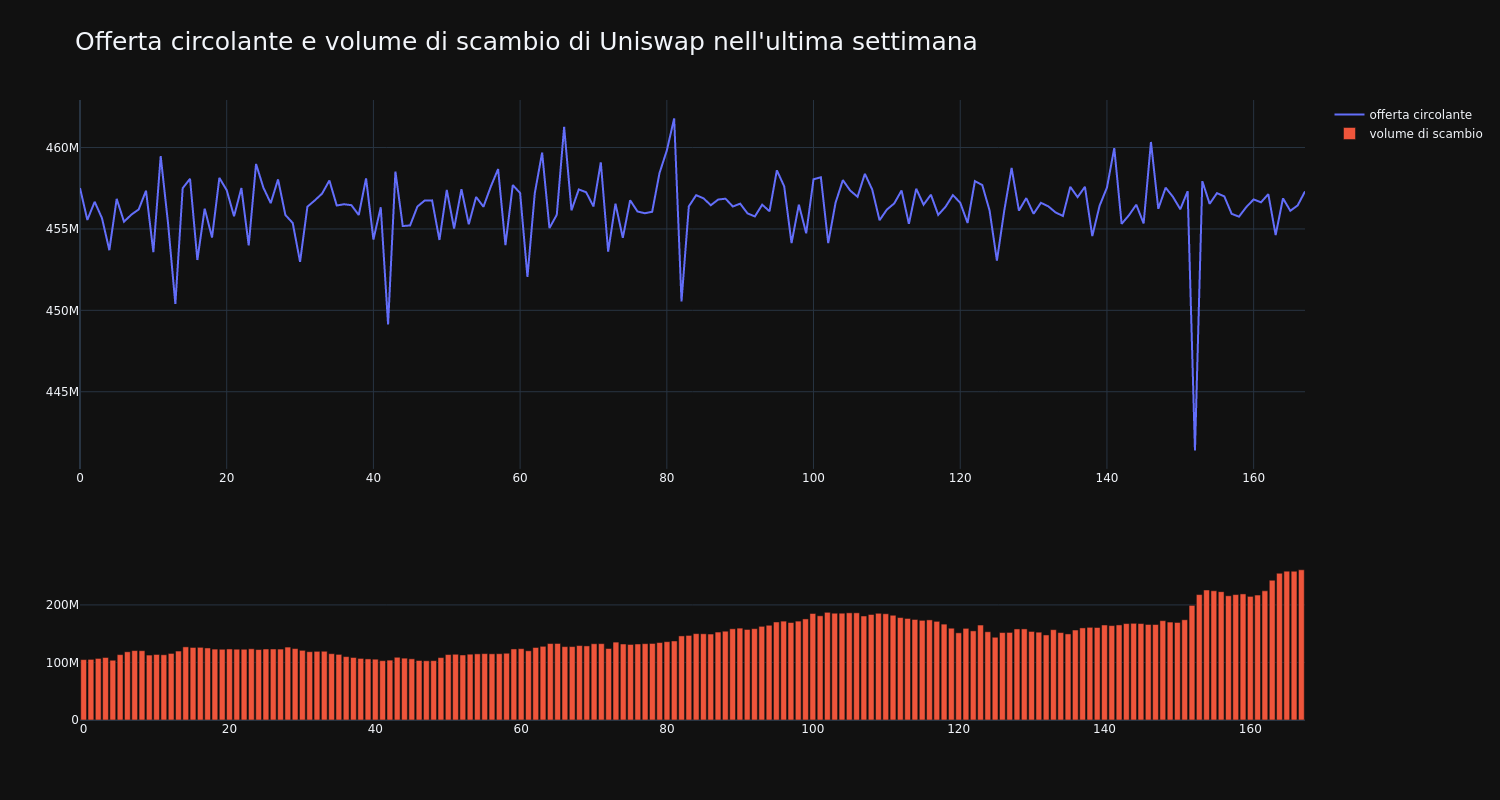Click the last tallest bar at right end
The width and height of the screenshot is (1500, 800).
click(1301, 645)
